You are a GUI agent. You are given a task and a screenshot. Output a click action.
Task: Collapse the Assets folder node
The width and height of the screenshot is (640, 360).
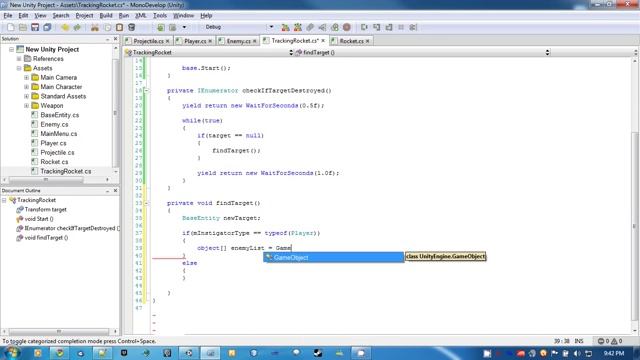click(x=19, y=68)
